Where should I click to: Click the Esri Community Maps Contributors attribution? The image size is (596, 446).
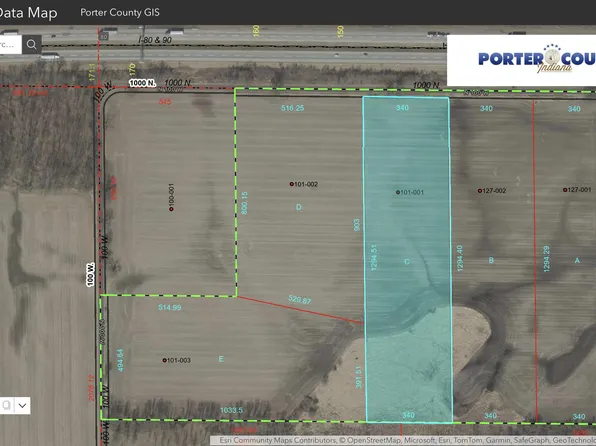coord(277,441)
